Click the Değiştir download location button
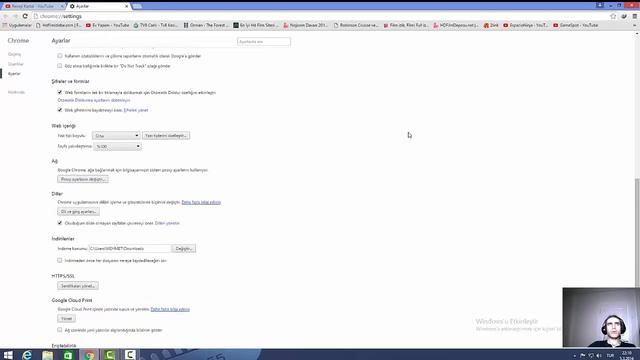640x360 pixels. tap(184, 249)
